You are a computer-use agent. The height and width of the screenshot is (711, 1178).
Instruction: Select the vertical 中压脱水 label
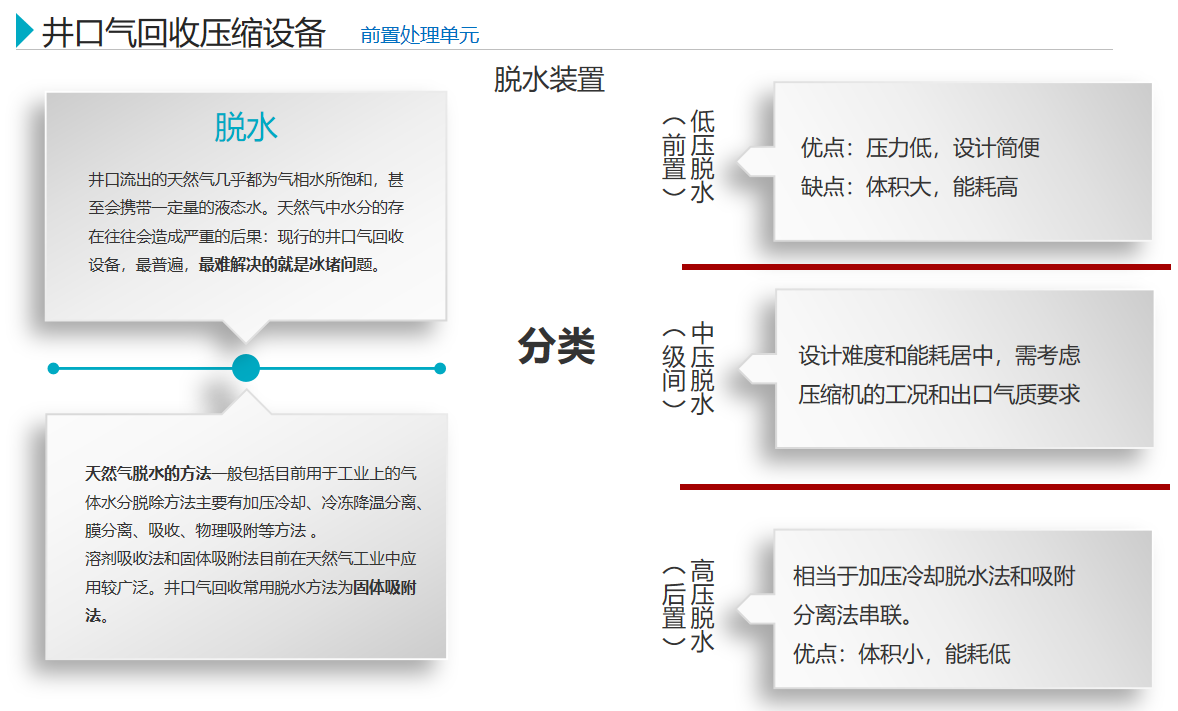(x=702, y=368)
